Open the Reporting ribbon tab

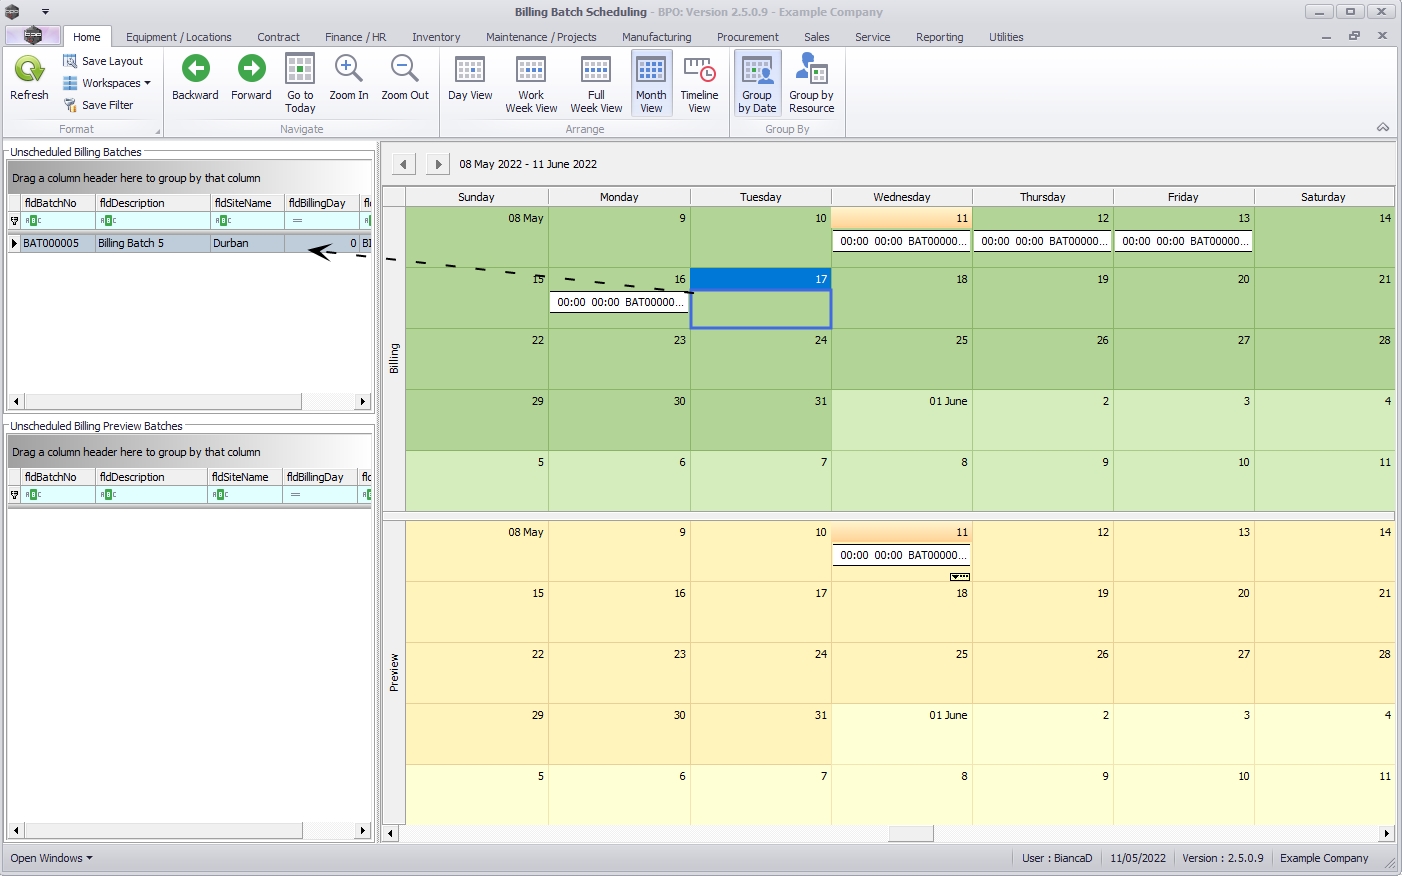pyautogui.click(x=939, y=37)
